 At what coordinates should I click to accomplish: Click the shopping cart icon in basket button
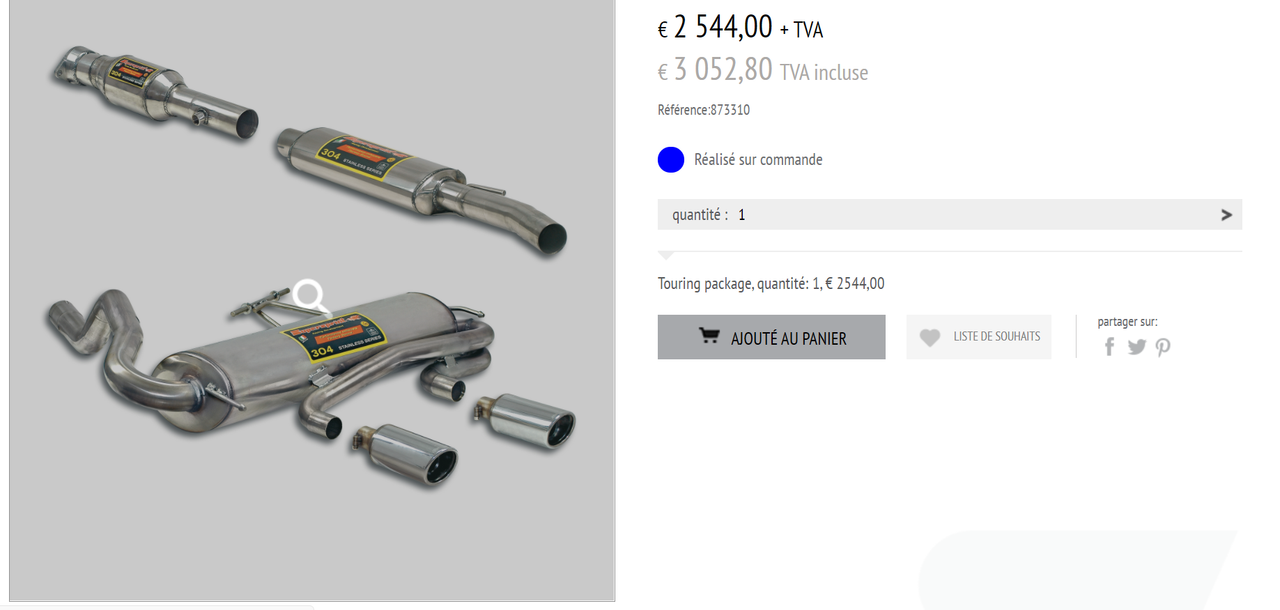tap(709, 337)
